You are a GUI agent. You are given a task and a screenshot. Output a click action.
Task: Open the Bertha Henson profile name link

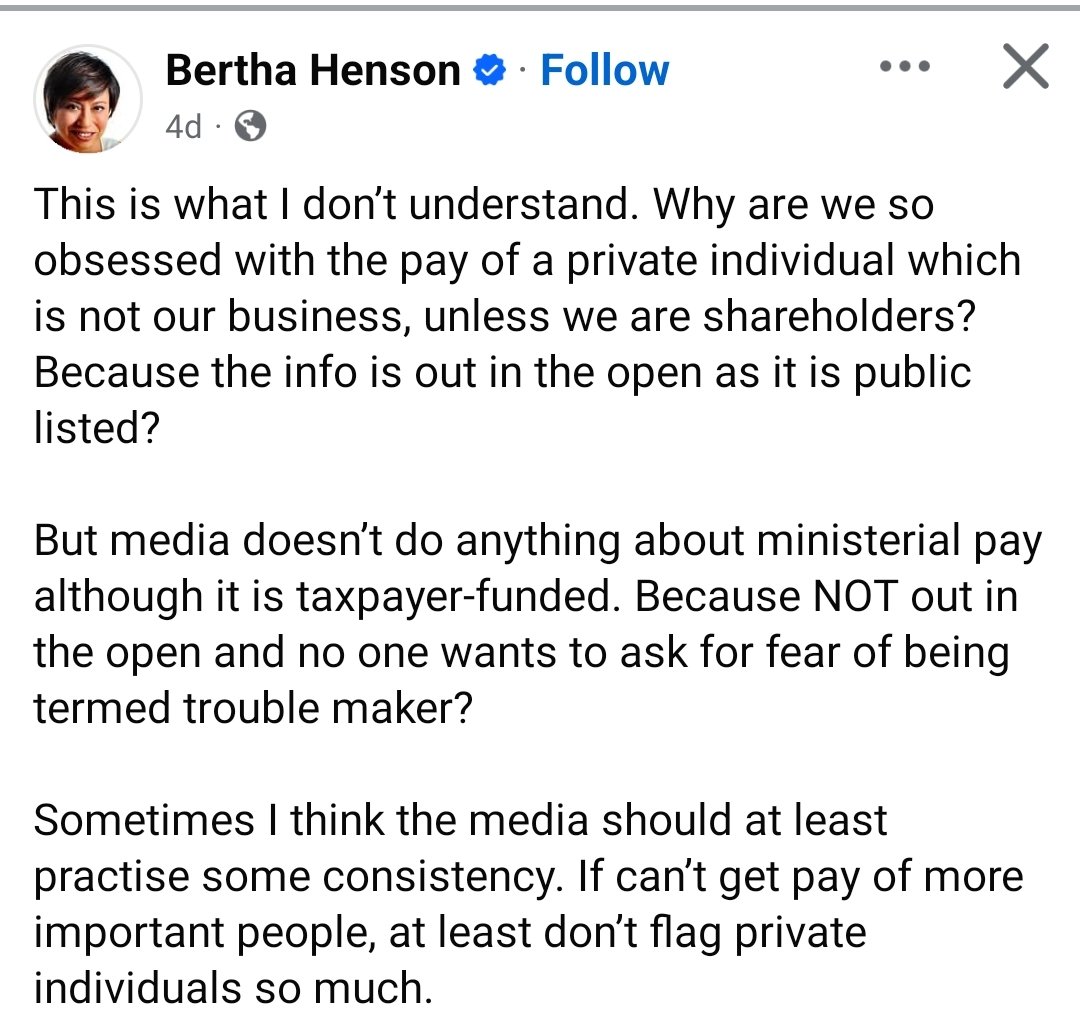click(312, 71)
